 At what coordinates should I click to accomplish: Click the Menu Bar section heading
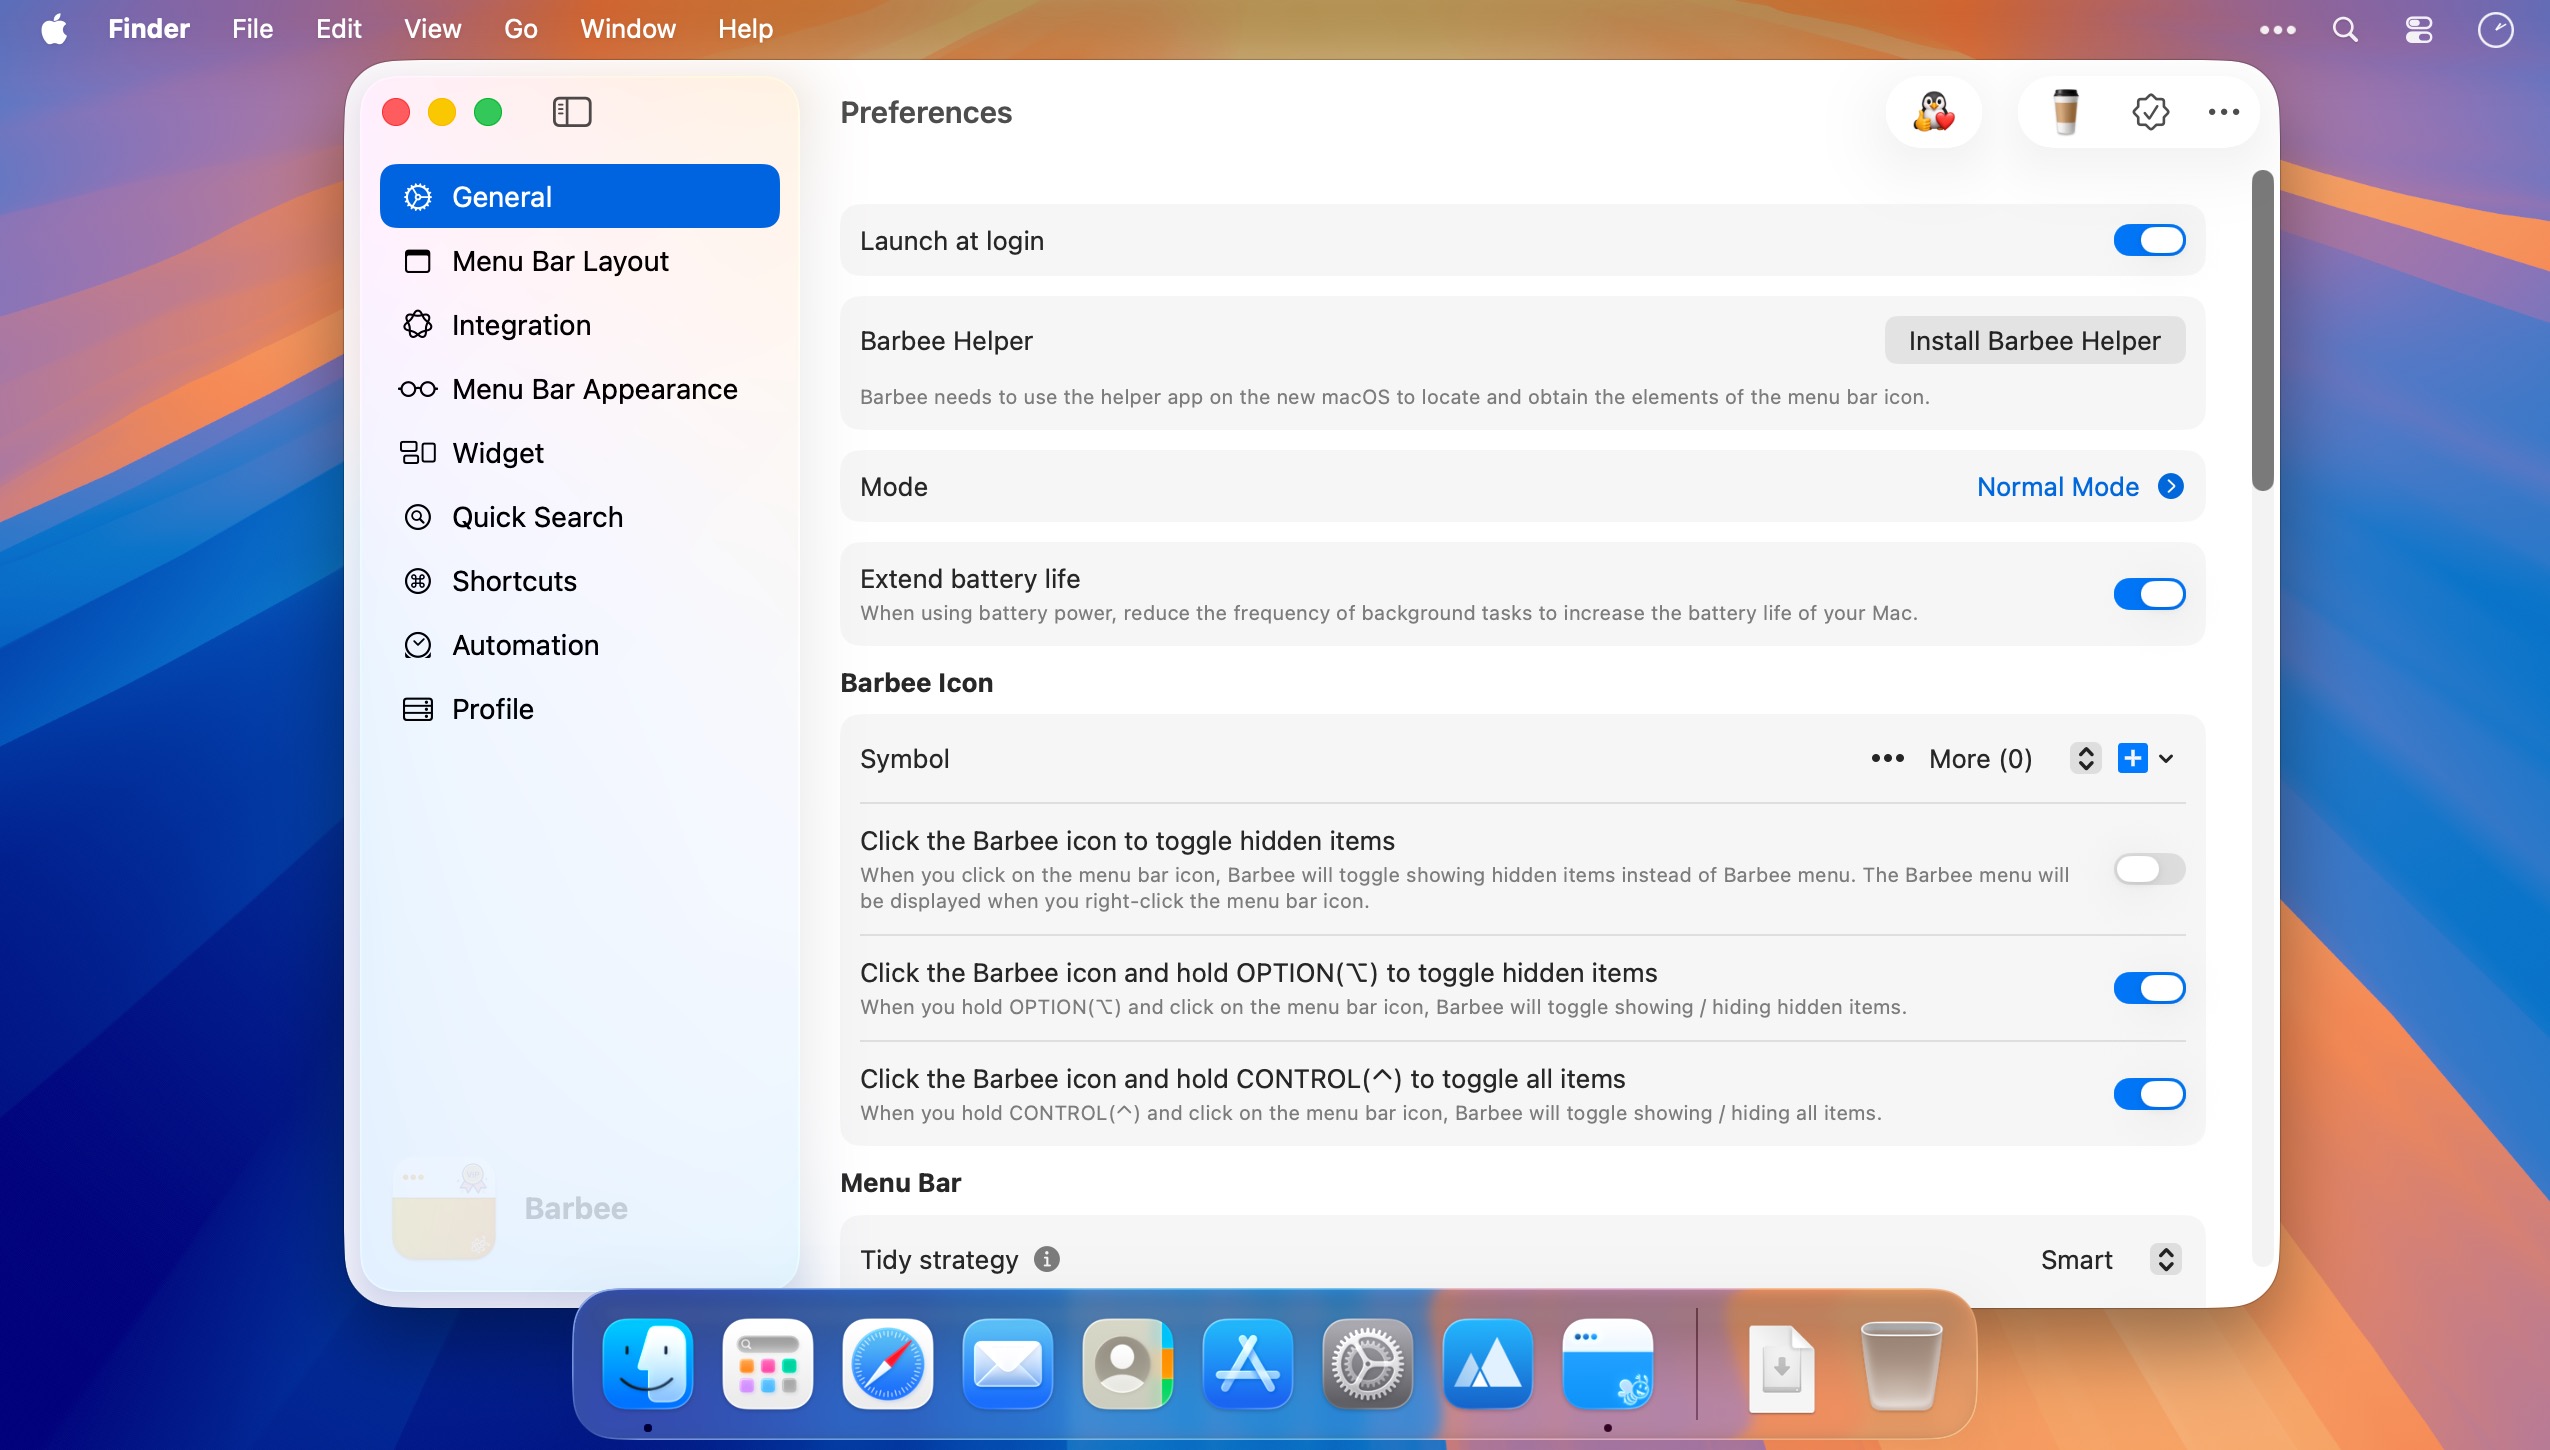pos(900,1183)
